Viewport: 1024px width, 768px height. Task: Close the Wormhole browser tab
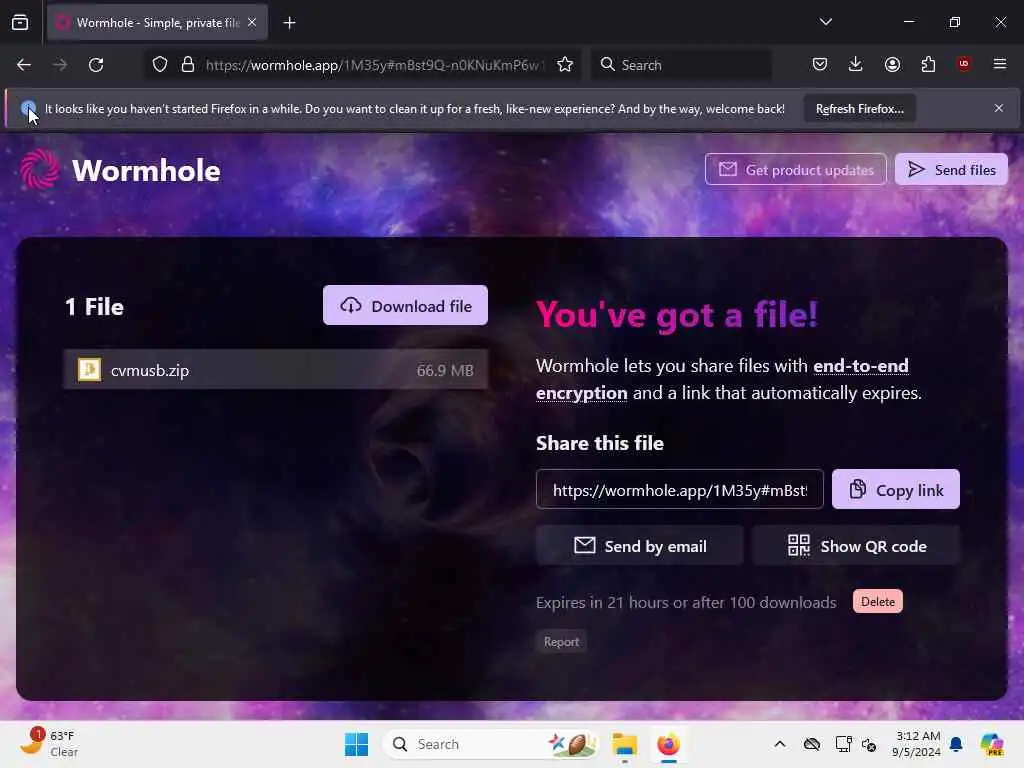[252, 23]
